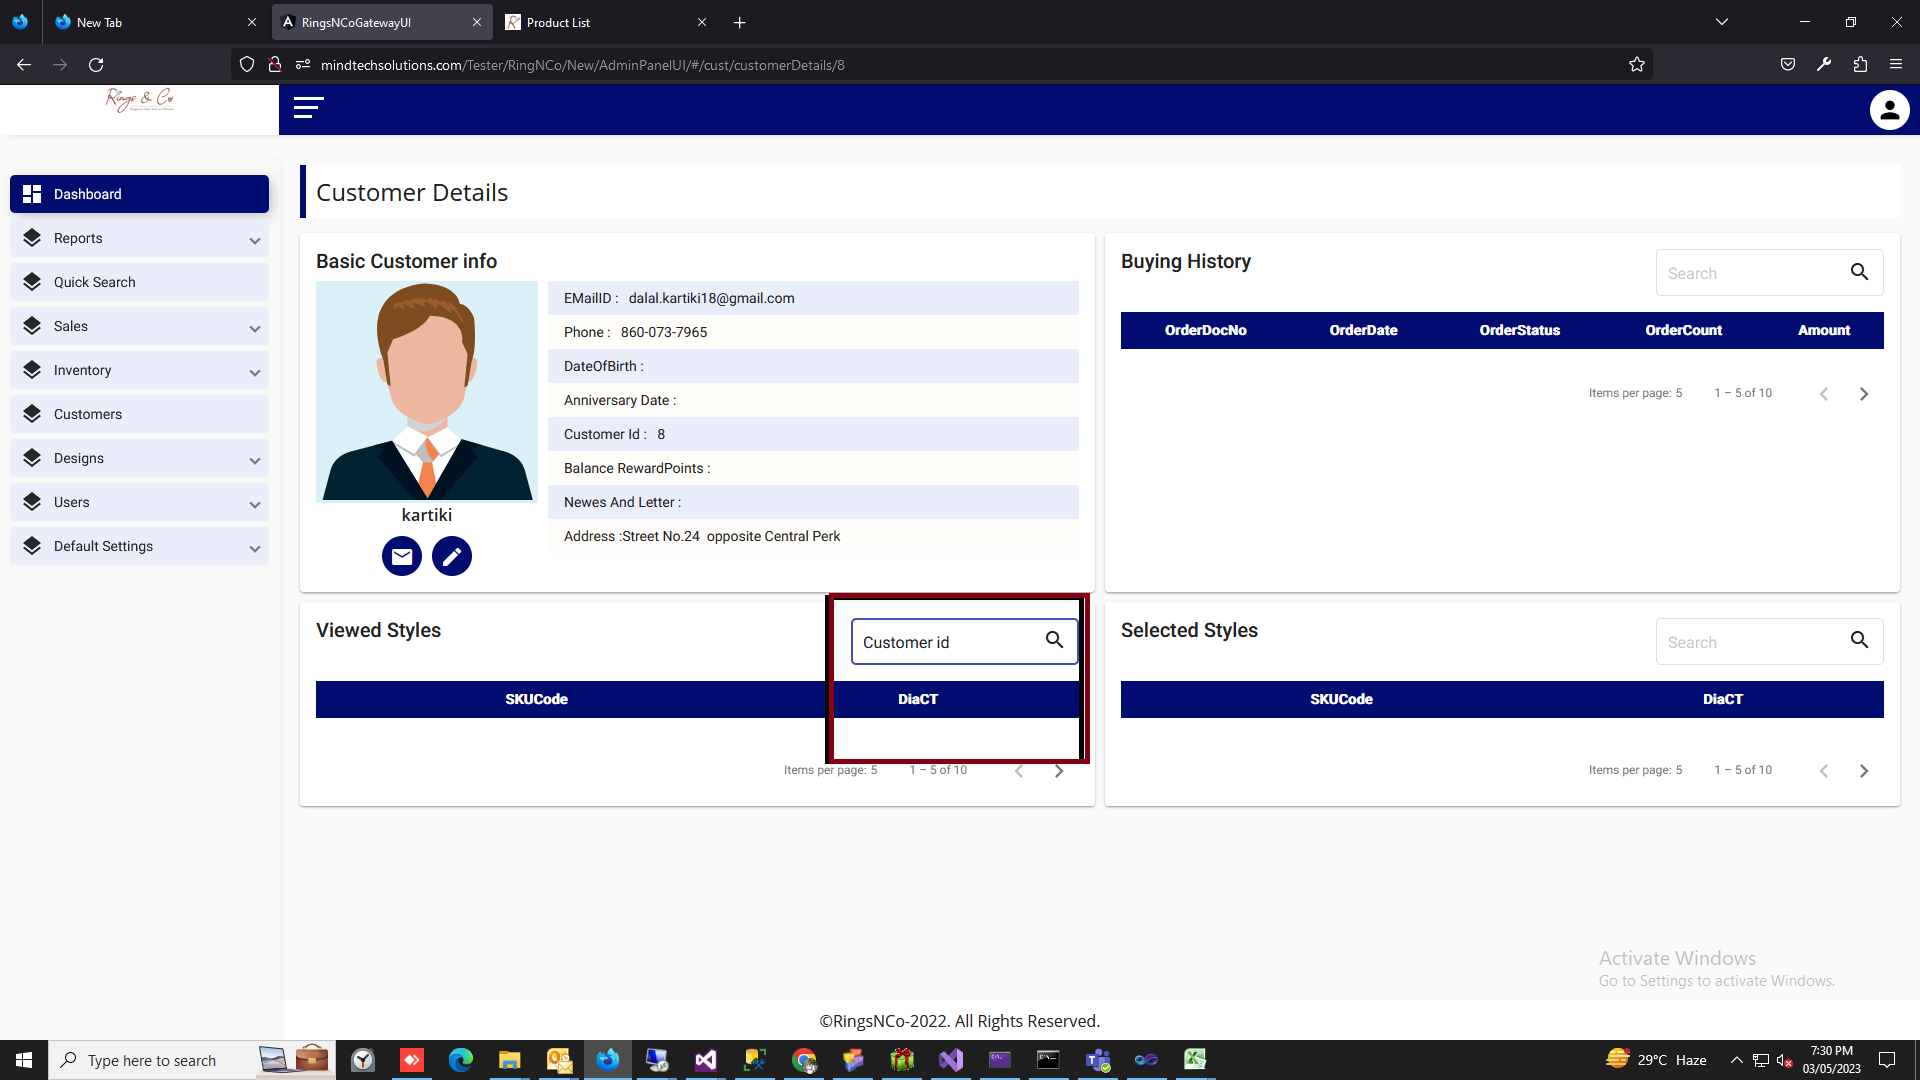Open Microsoft Edge from the taskbar
Image resolution: width=1920 pixels, height=1080 pixels.
(461, 1060)
